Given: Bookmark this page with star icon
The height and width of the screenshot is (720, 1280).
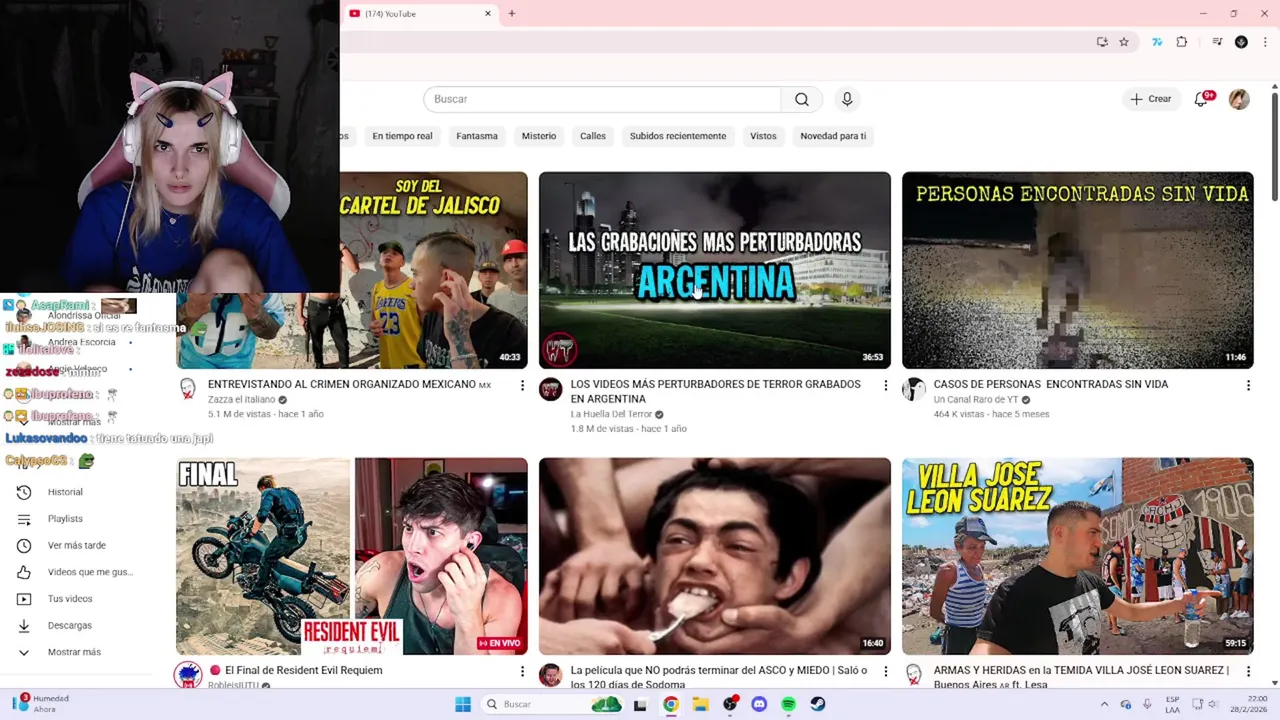Looking at the screenshot, I should pos(1124,42).
